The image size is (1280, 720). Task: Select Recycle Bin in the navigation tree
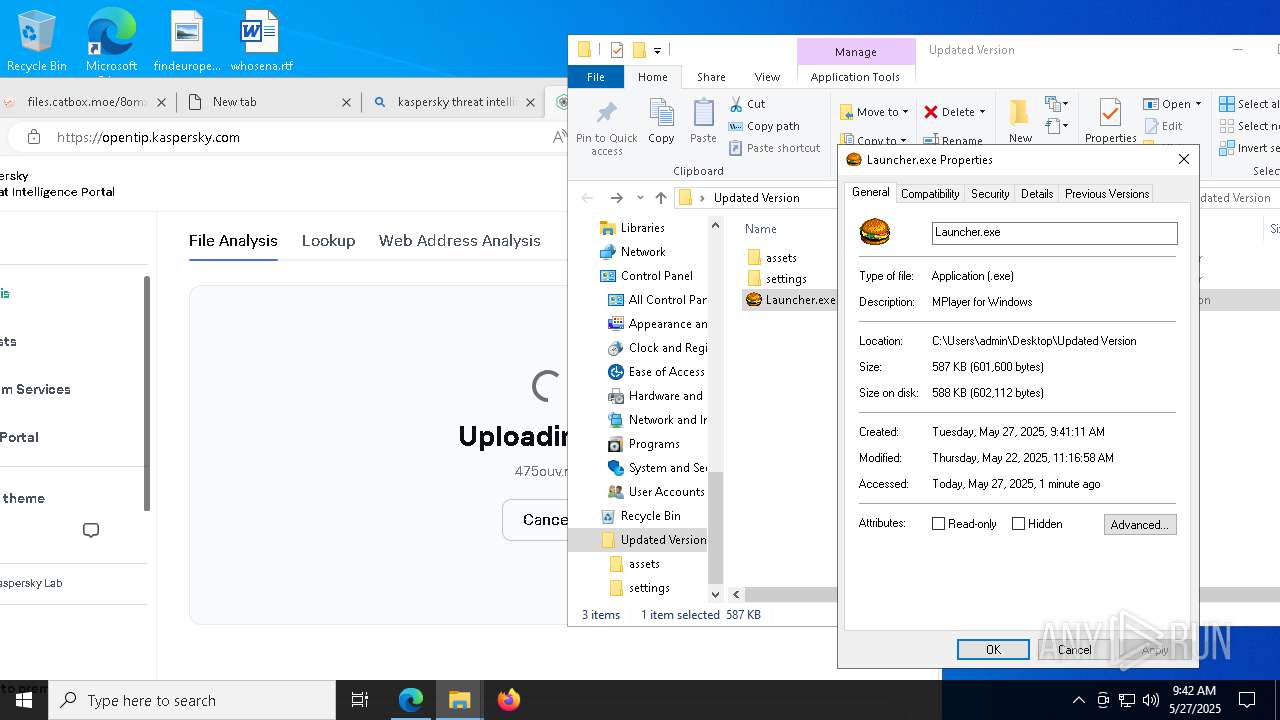[640, 516]
